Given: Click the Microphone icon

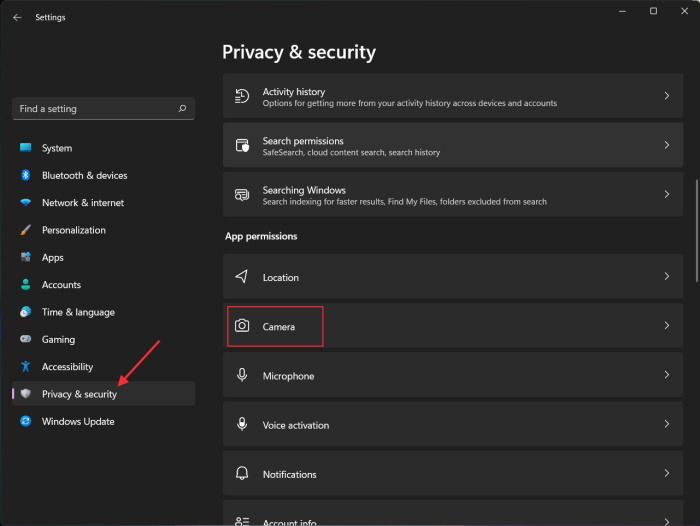Looking at the screenshot, I should click(x=242, y=375).
